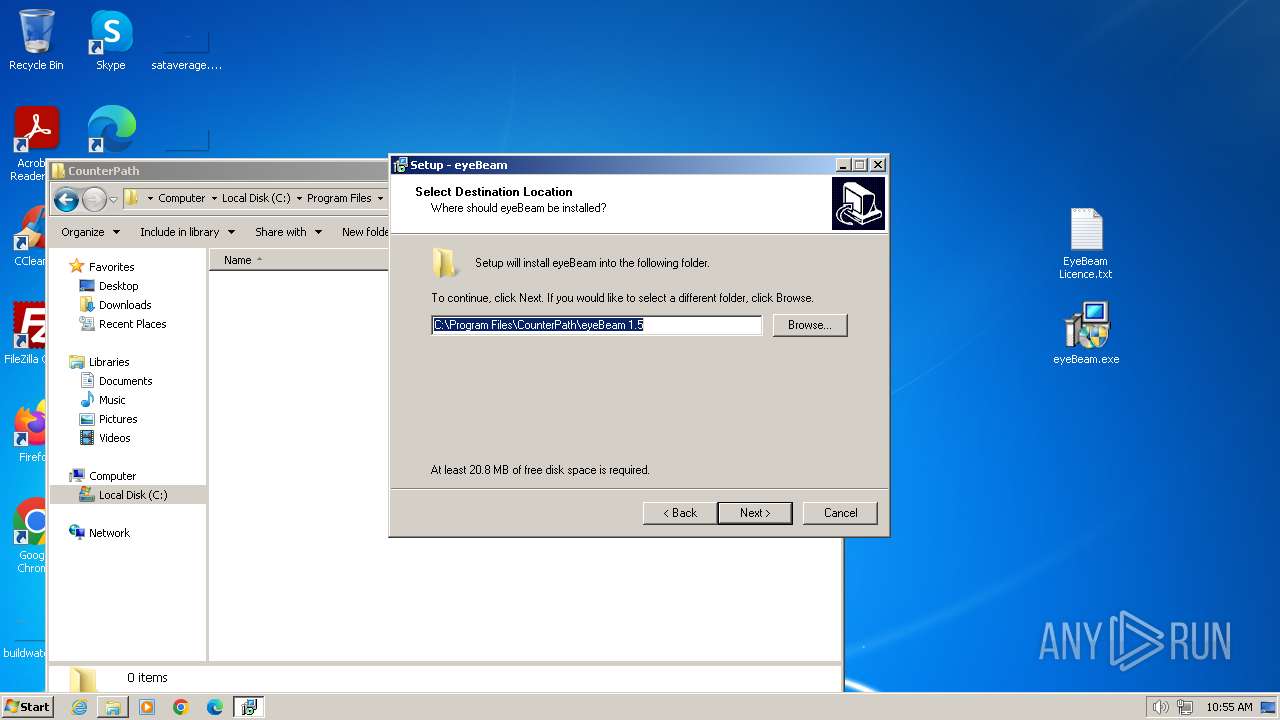This screenshot has height=720, width=1280.
Task: Select the Documents library
Action: tap(125, 381)
